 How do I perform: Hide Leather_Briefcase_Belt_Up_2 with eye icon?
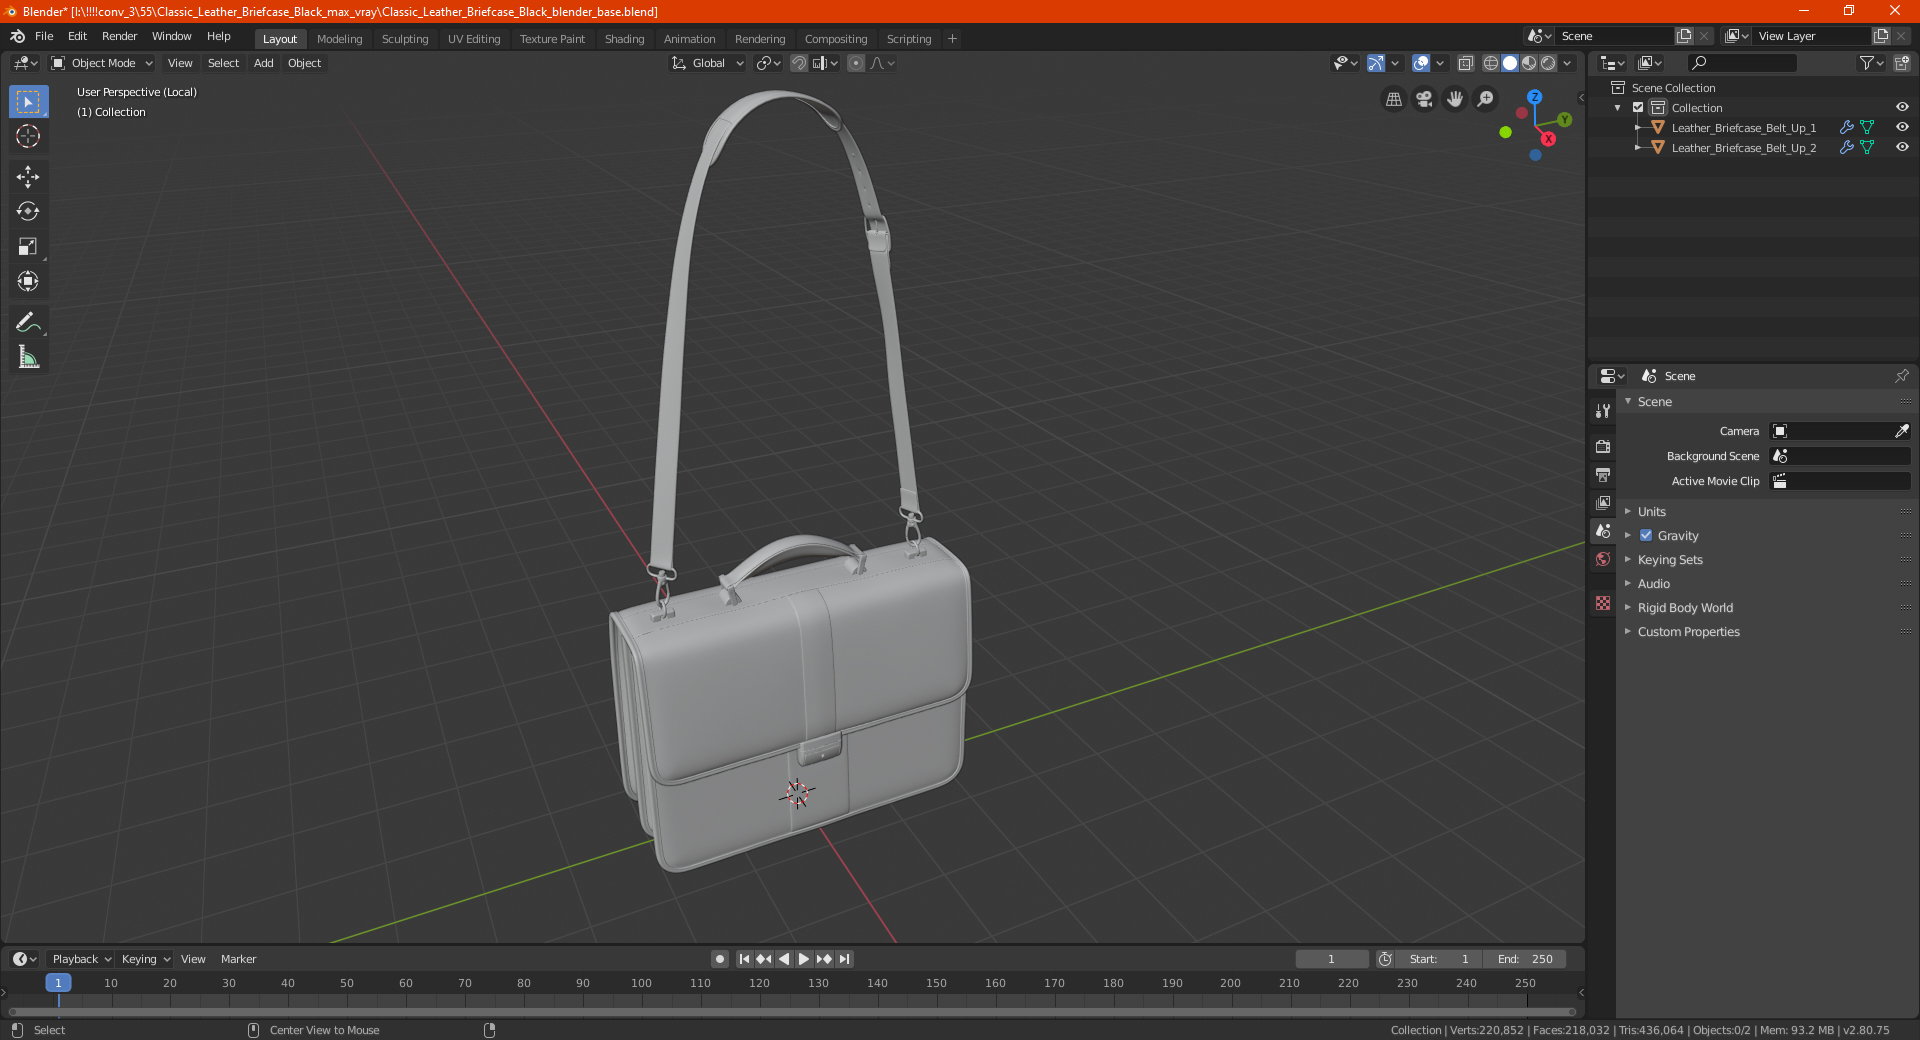[1902, 148]
